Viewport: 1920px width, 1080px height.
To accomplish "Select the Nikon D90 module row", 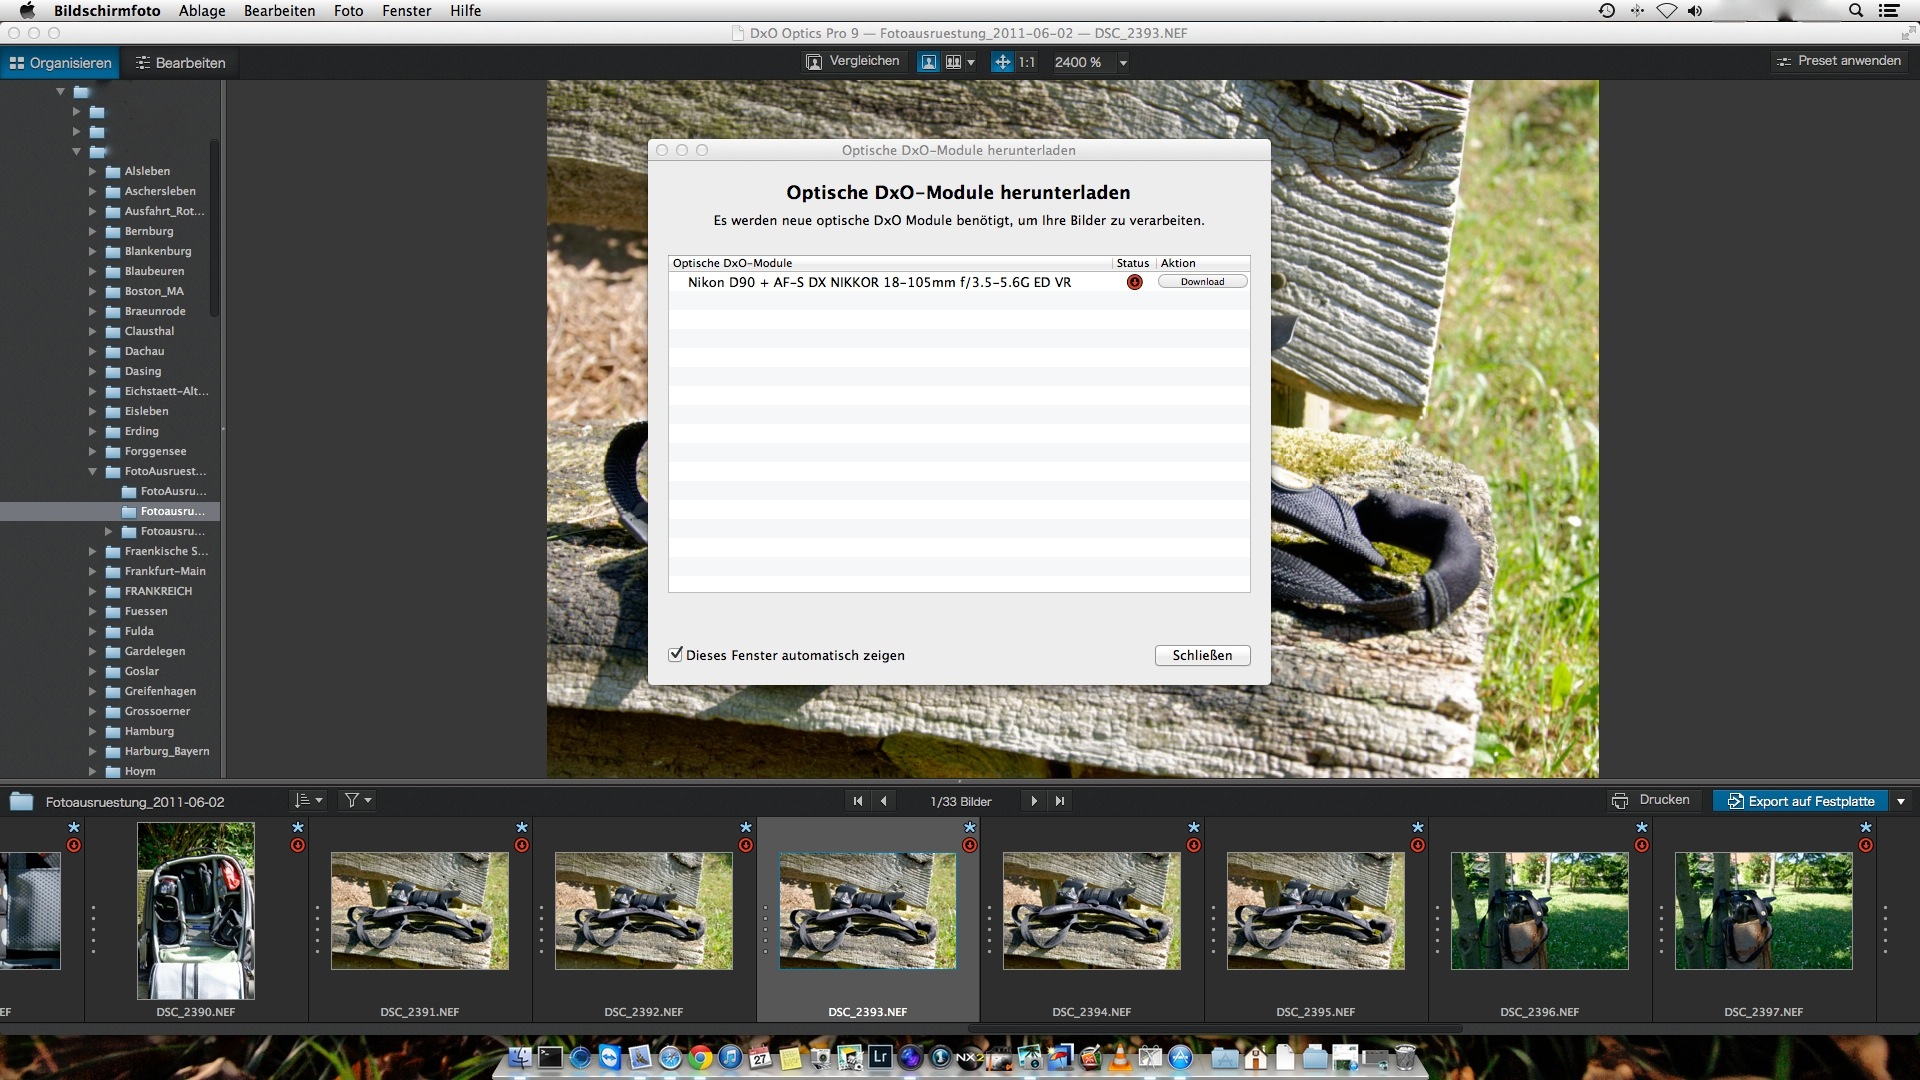I will coord(959,282).
